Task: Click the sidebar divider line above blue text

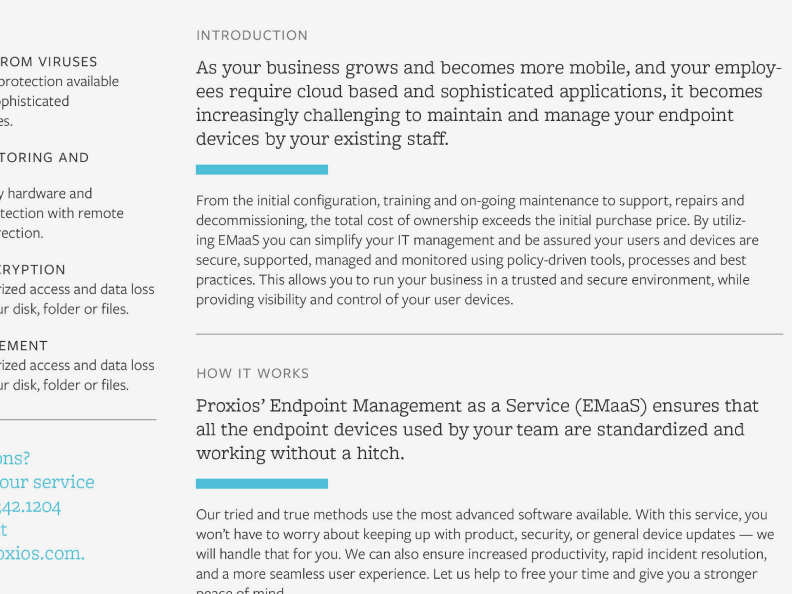Action: pos(78,419)
